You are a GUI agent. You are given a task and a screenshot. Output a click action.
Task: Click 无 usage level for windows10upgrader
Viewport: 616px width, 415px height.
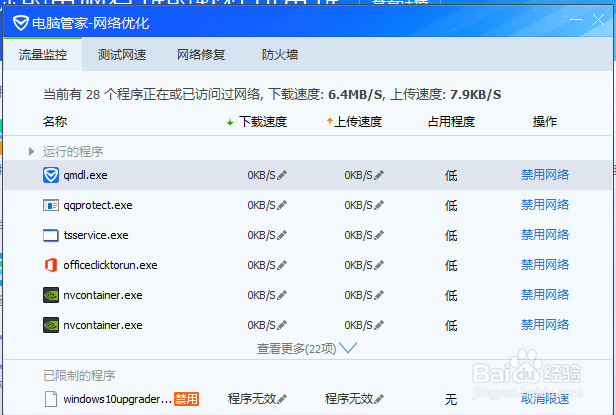451,399
